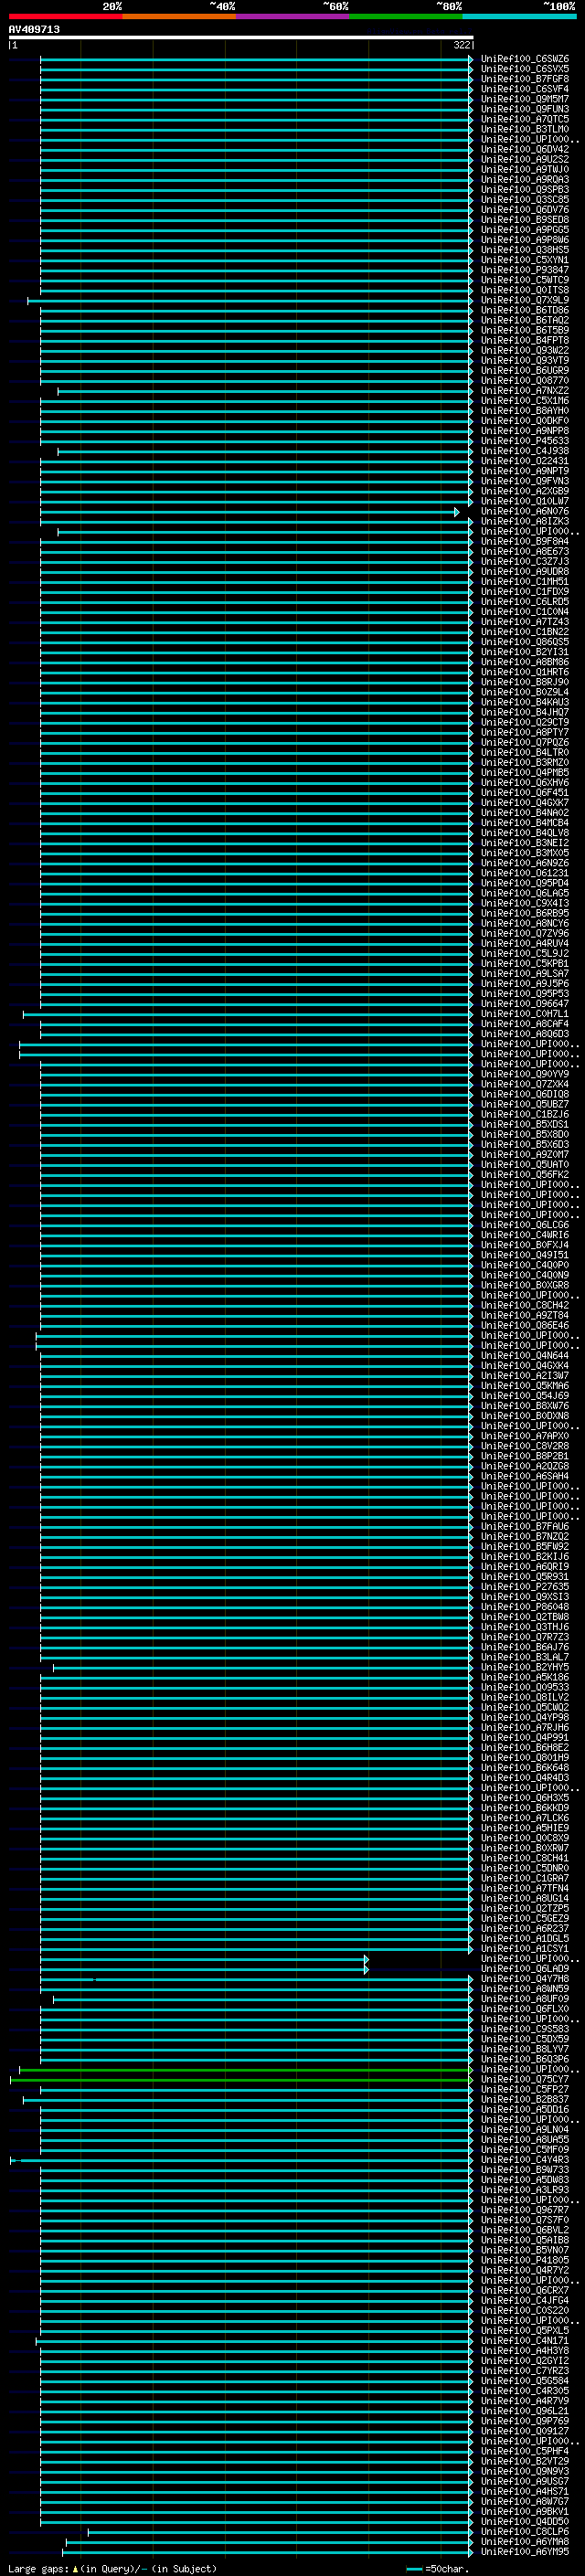Select hit UniRef100_A6YM95

[524, 2551]
